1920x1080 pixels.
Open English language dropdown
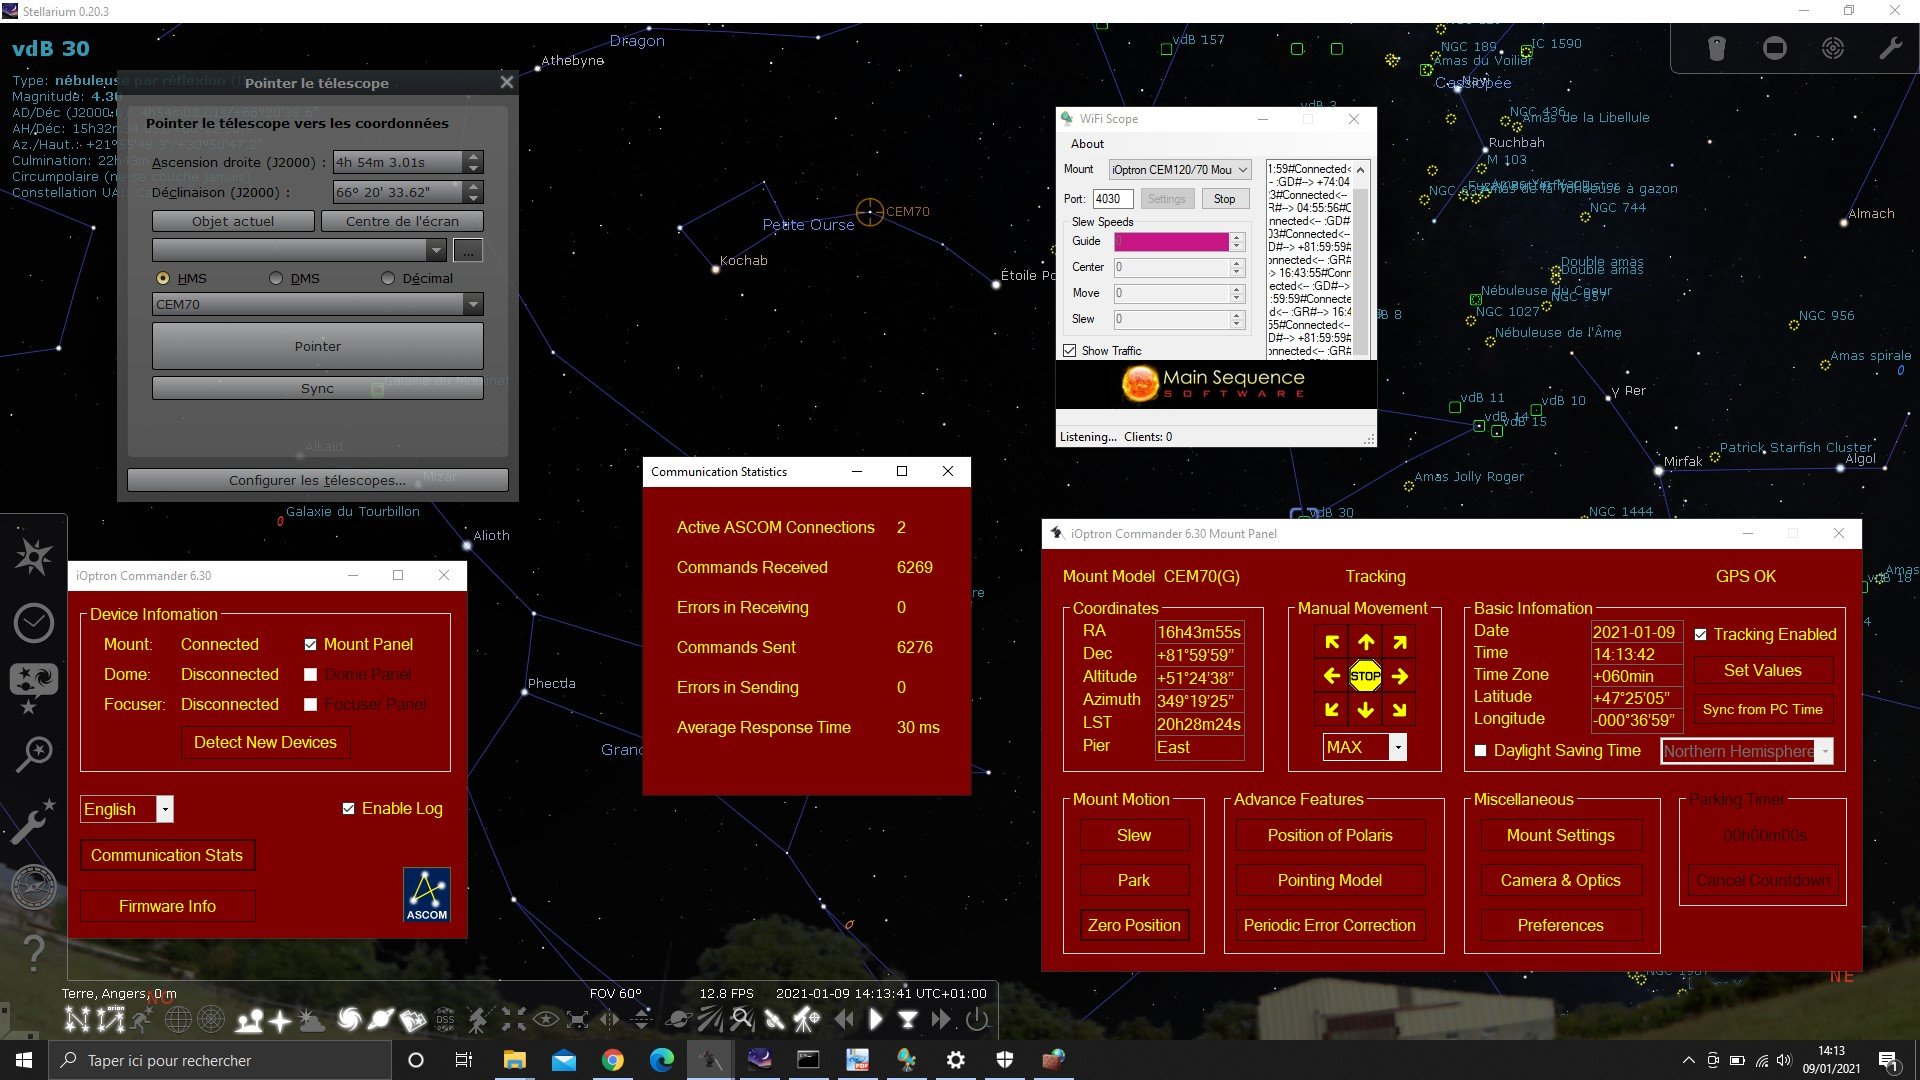166,809
